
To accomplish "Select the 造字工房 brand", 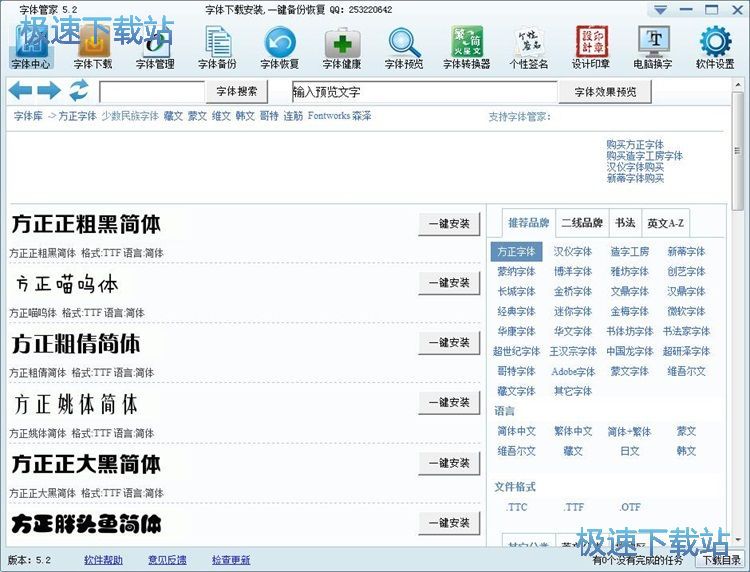I will click(629, 252).
